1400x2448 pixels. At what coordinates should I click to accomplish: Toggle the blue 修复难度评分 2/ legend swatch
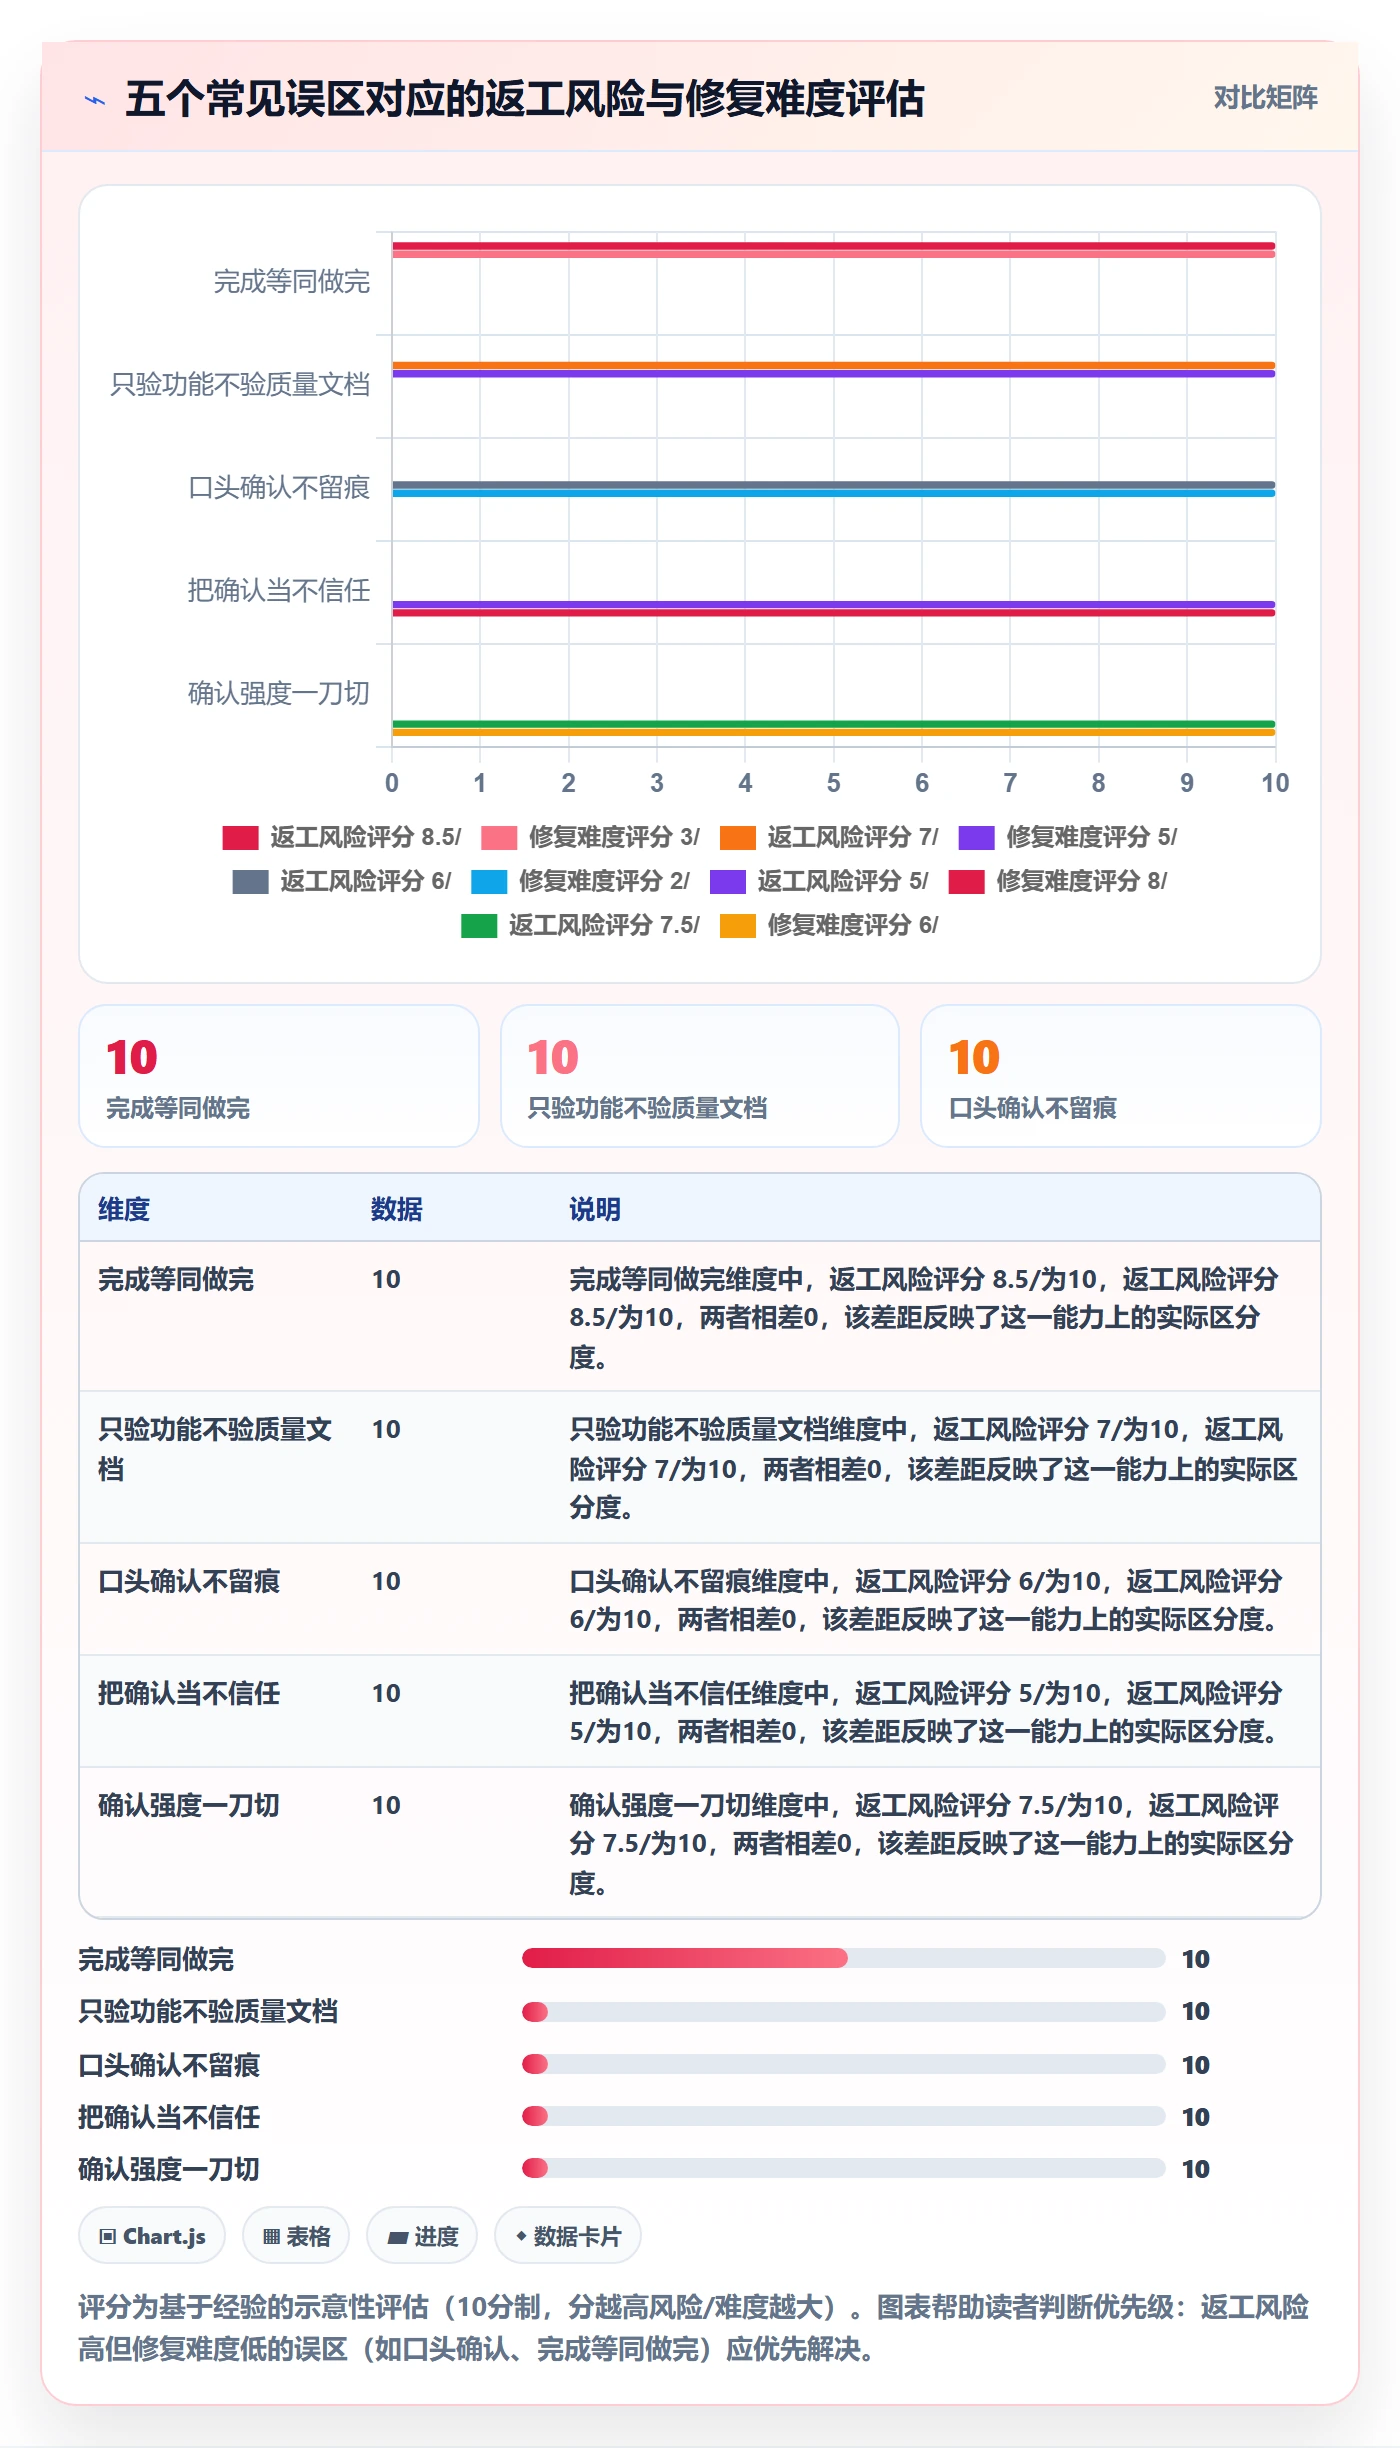pyautogui.click(x=489, y=881)
